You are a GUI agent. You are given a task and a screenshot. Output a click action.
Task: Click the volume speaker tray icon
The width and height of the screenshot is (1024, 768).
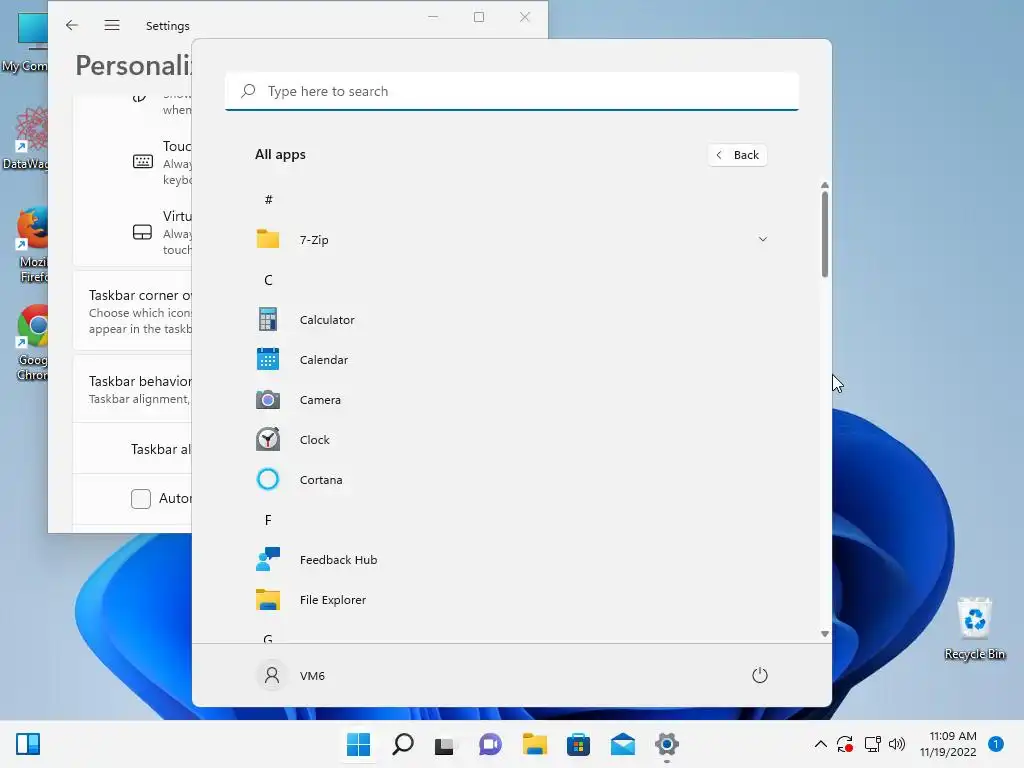pos(897,744)
